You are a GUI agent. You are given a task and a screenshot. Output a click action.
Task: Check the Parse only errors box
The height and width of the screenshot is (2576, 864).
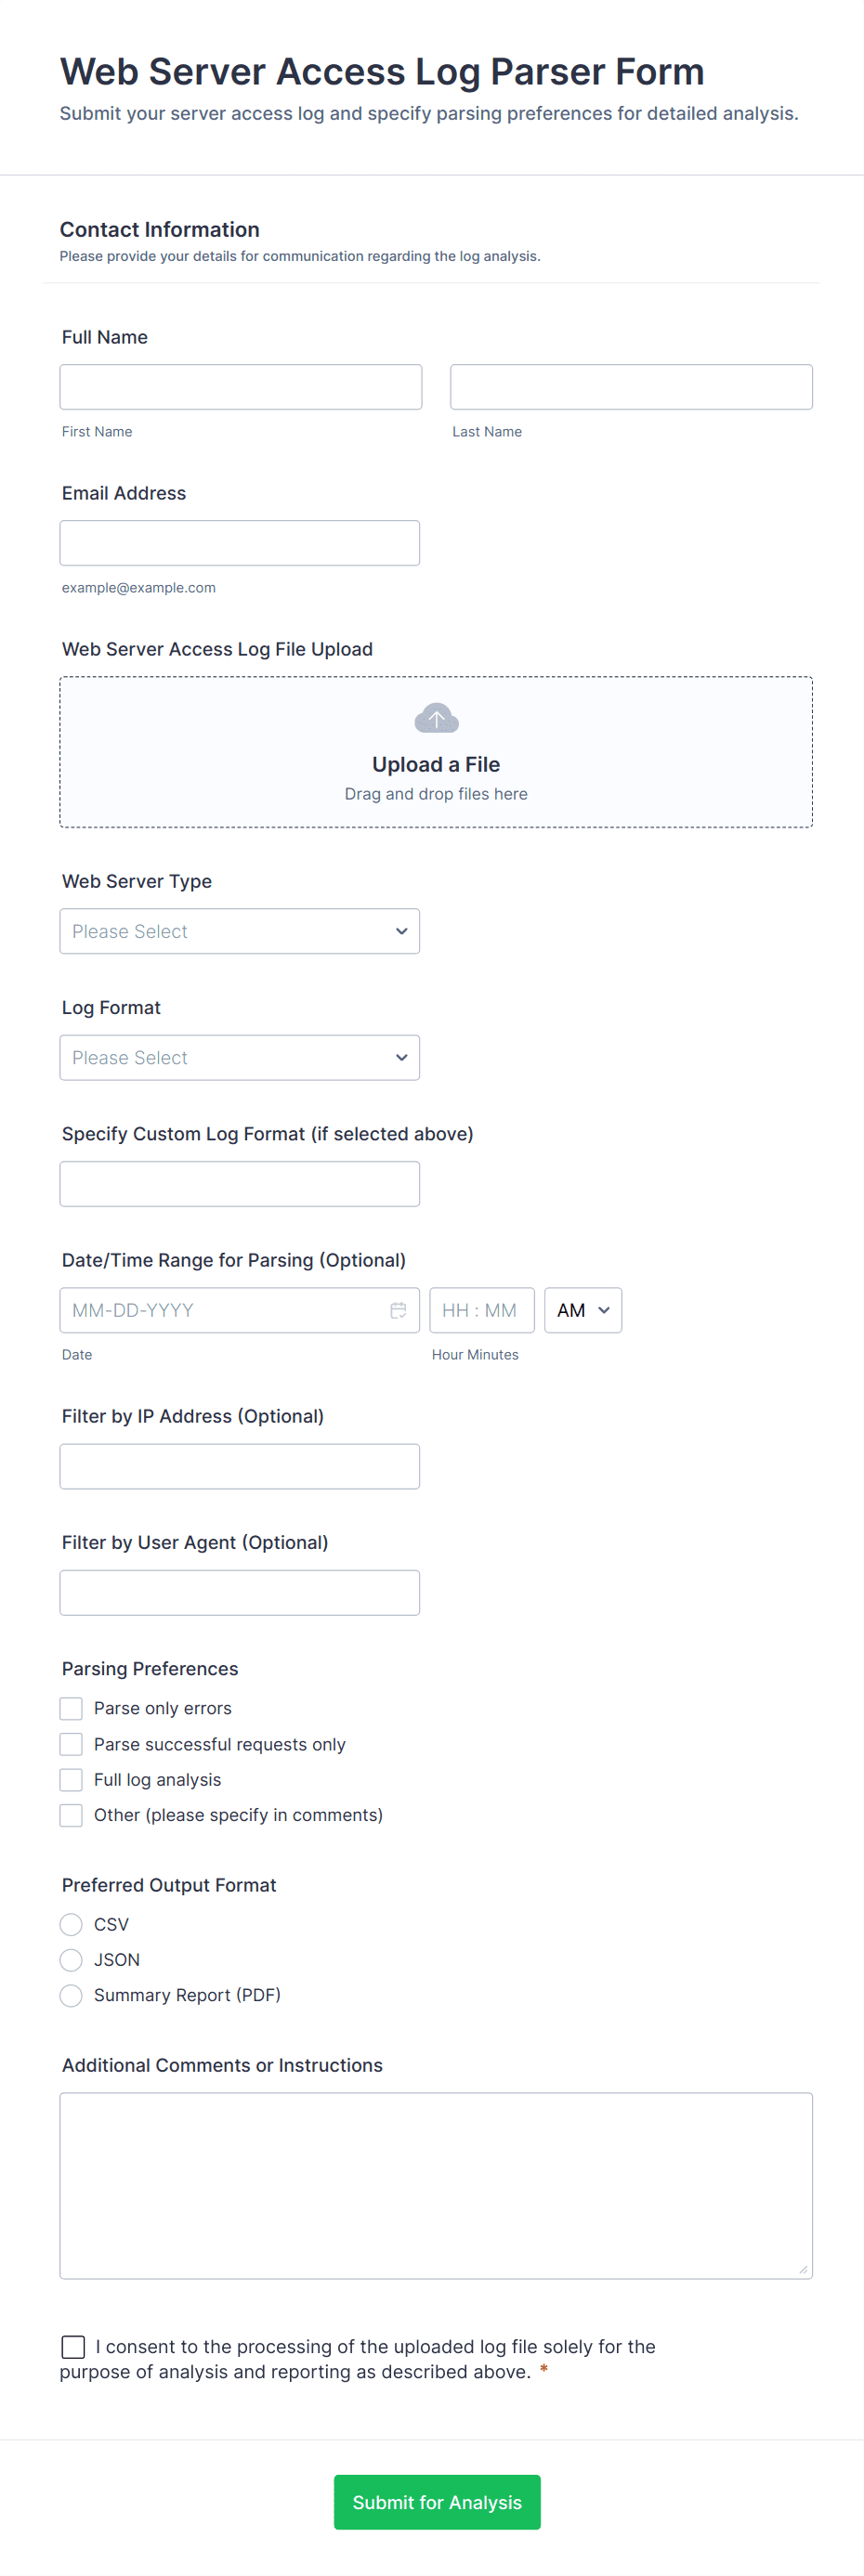pos(71,1708)
